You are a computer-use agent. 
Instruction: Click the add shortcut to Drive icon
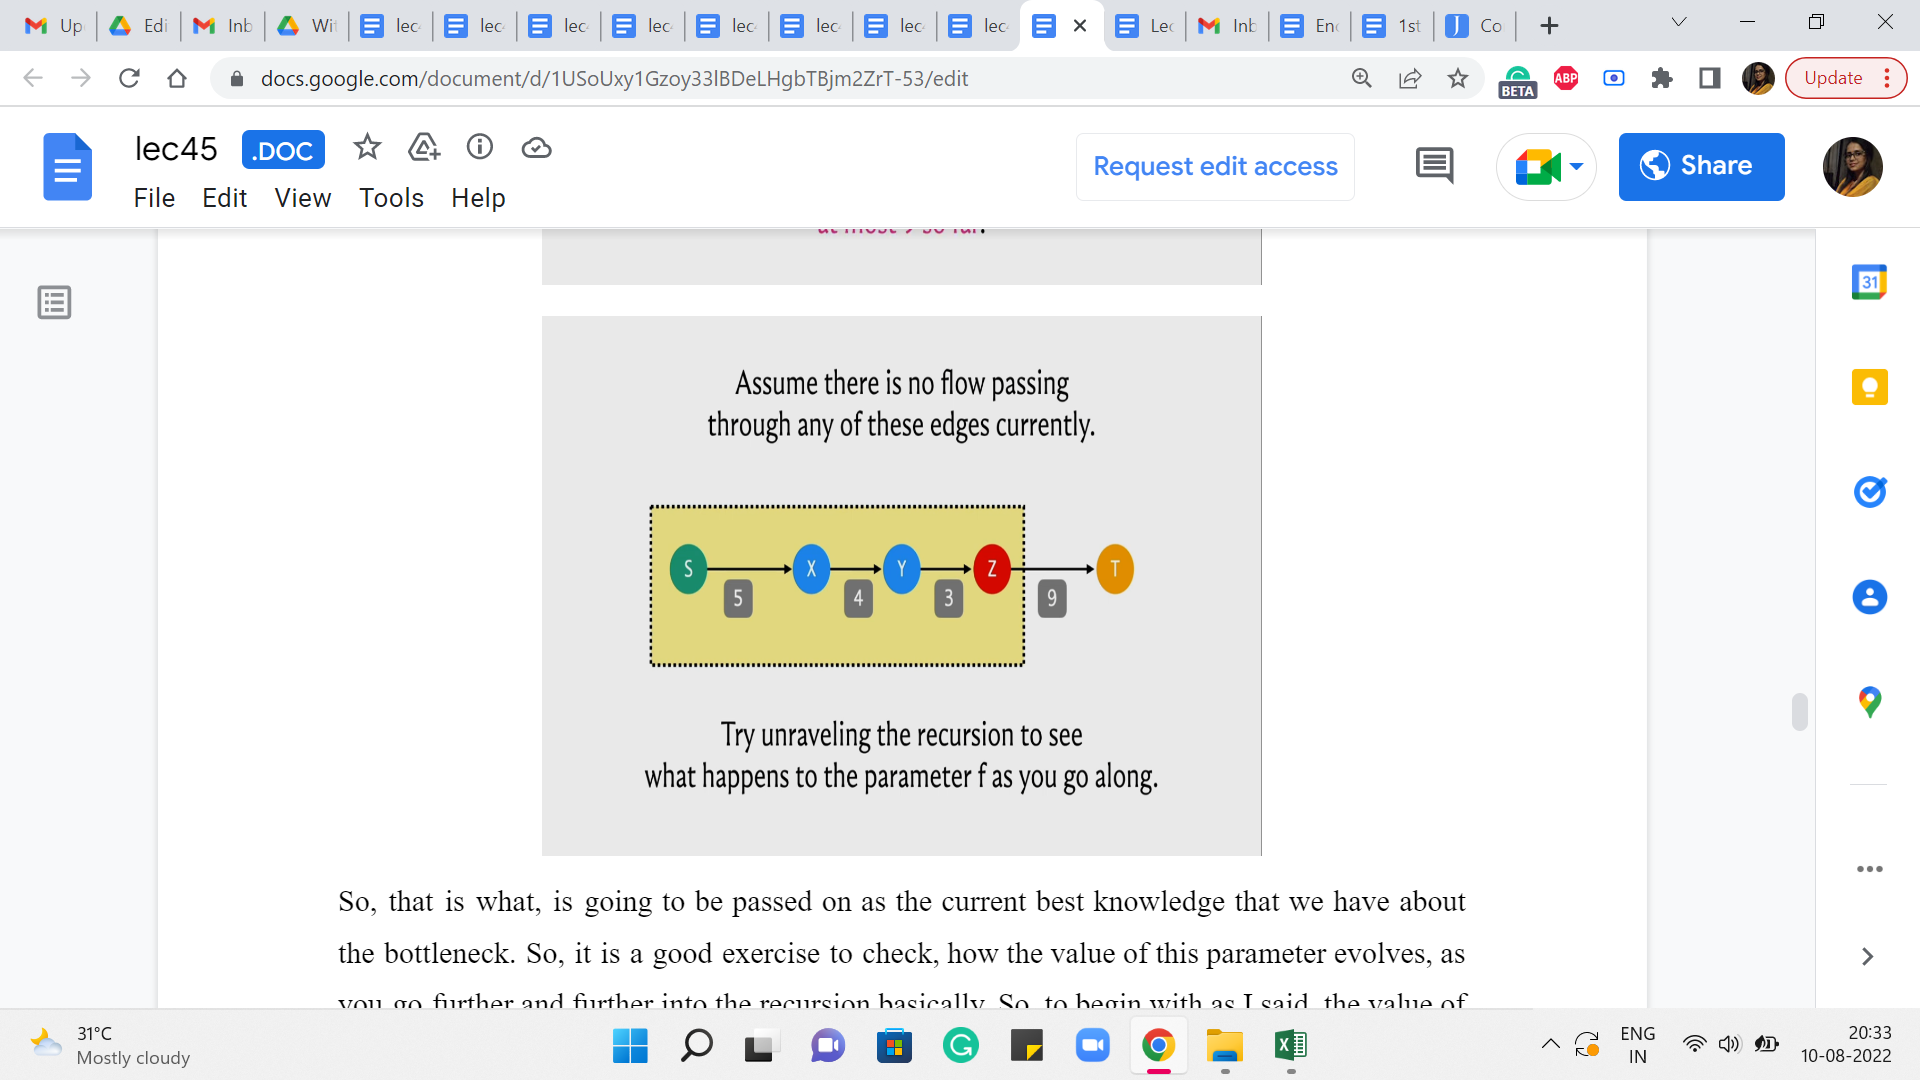pos(424,148)
